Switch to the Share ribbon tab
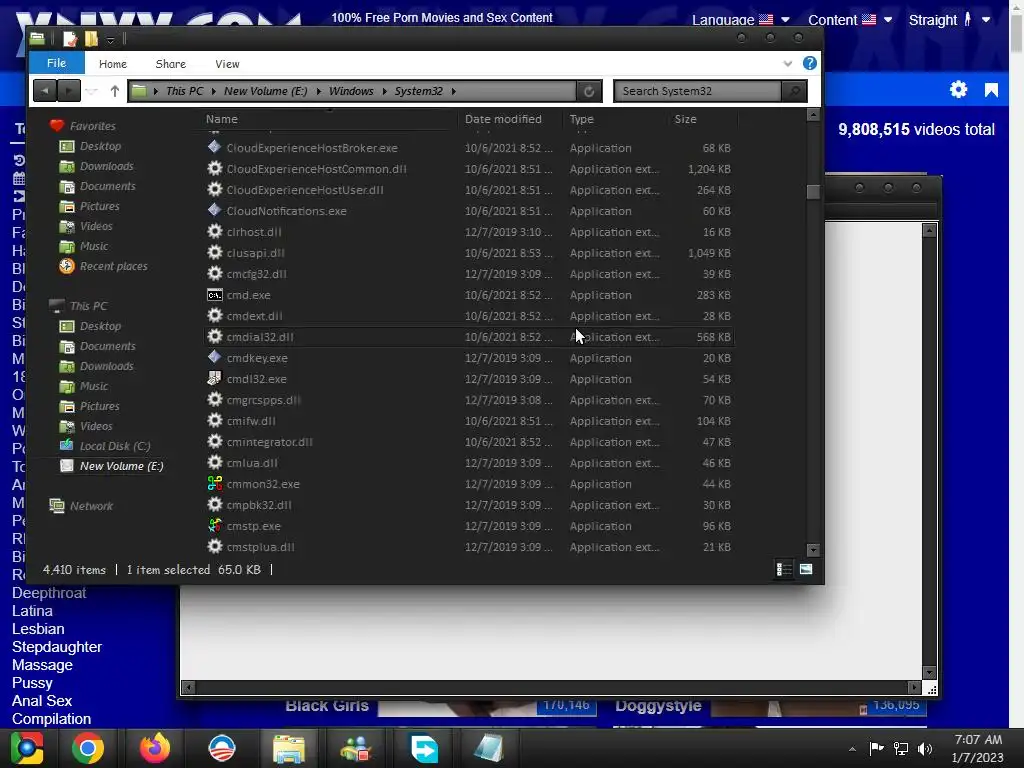The height and width of the screenshot is (768, 1024). 170,64
